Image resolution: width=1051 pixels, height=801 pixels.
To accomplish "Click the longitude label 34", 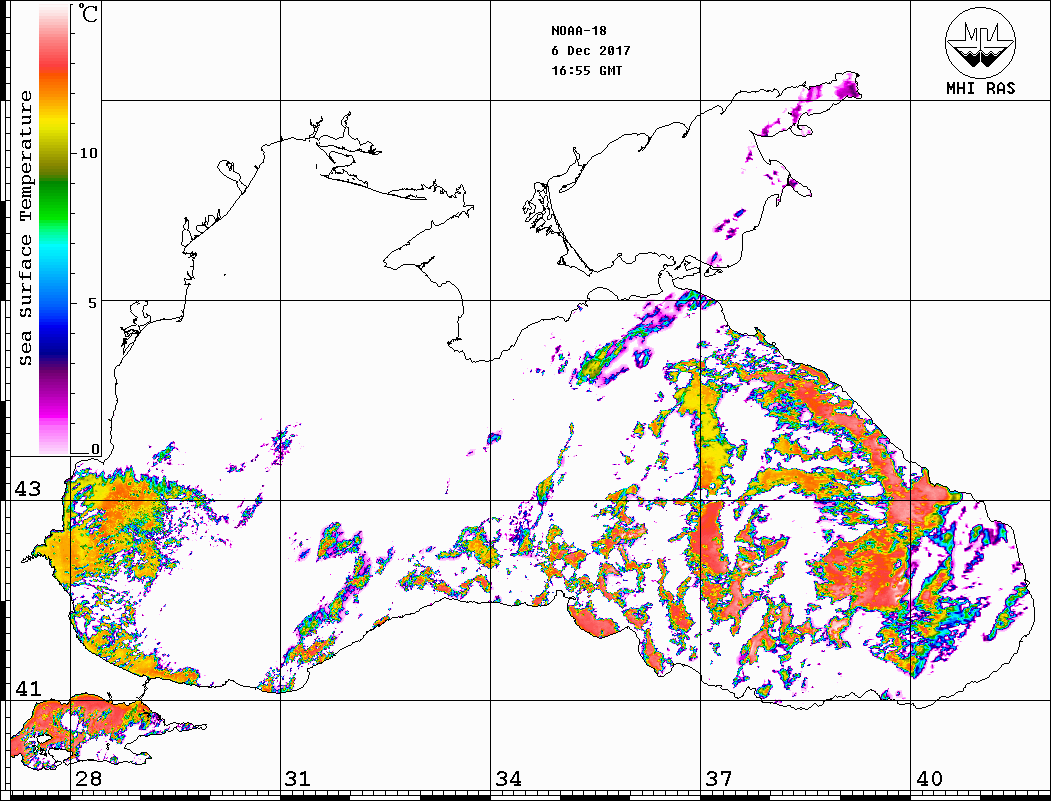I will pyautogui.click(x=508, y=779).
